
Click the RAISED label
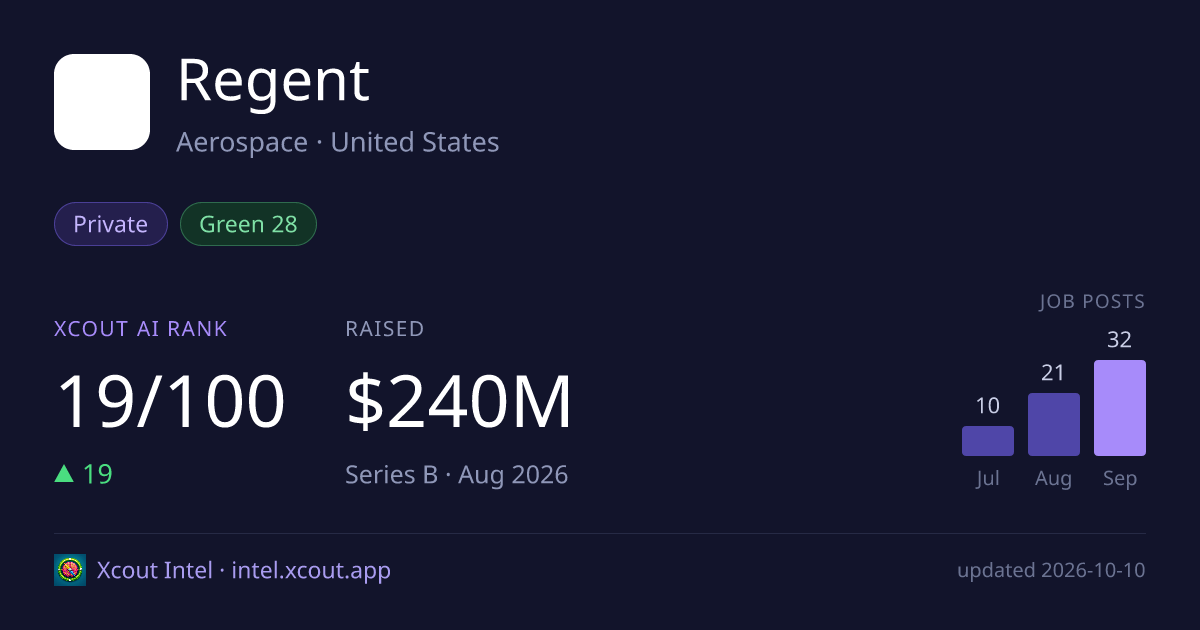click(x=385, y=328)
